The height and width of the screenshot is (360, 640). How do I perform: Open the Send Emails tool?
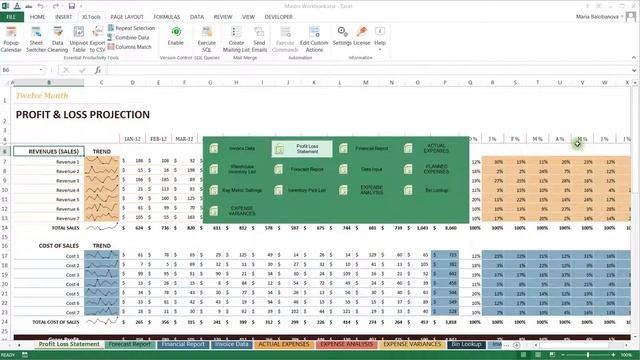pos(259,39)
